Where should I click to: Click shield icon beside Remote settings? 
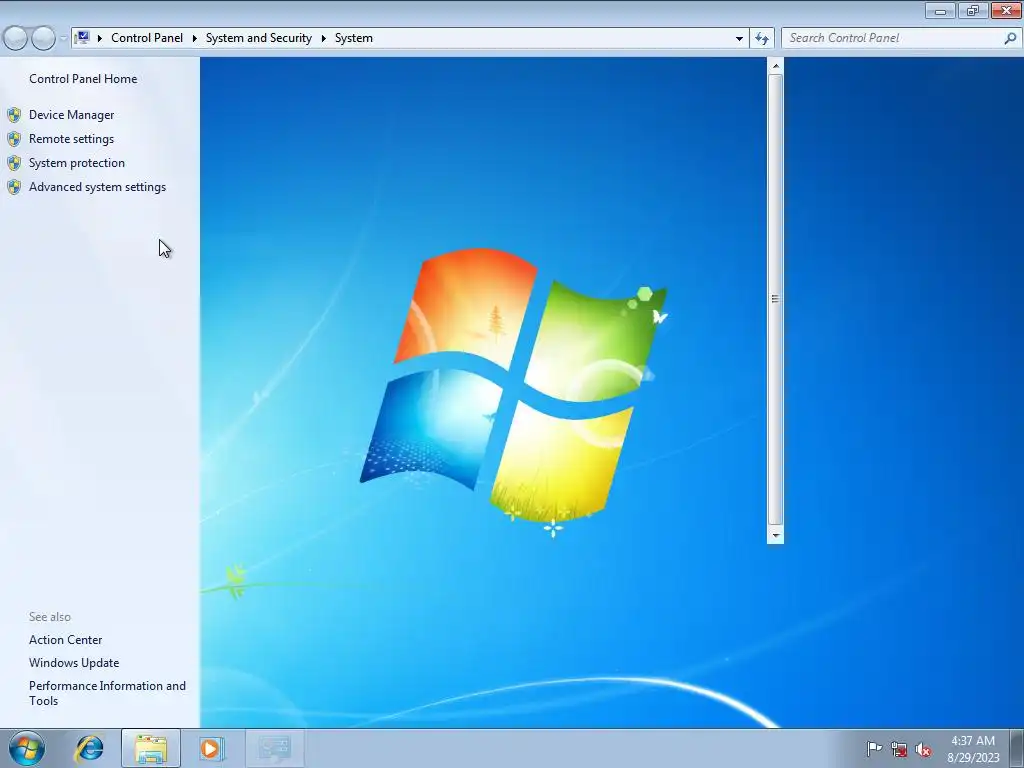(14, 139)
